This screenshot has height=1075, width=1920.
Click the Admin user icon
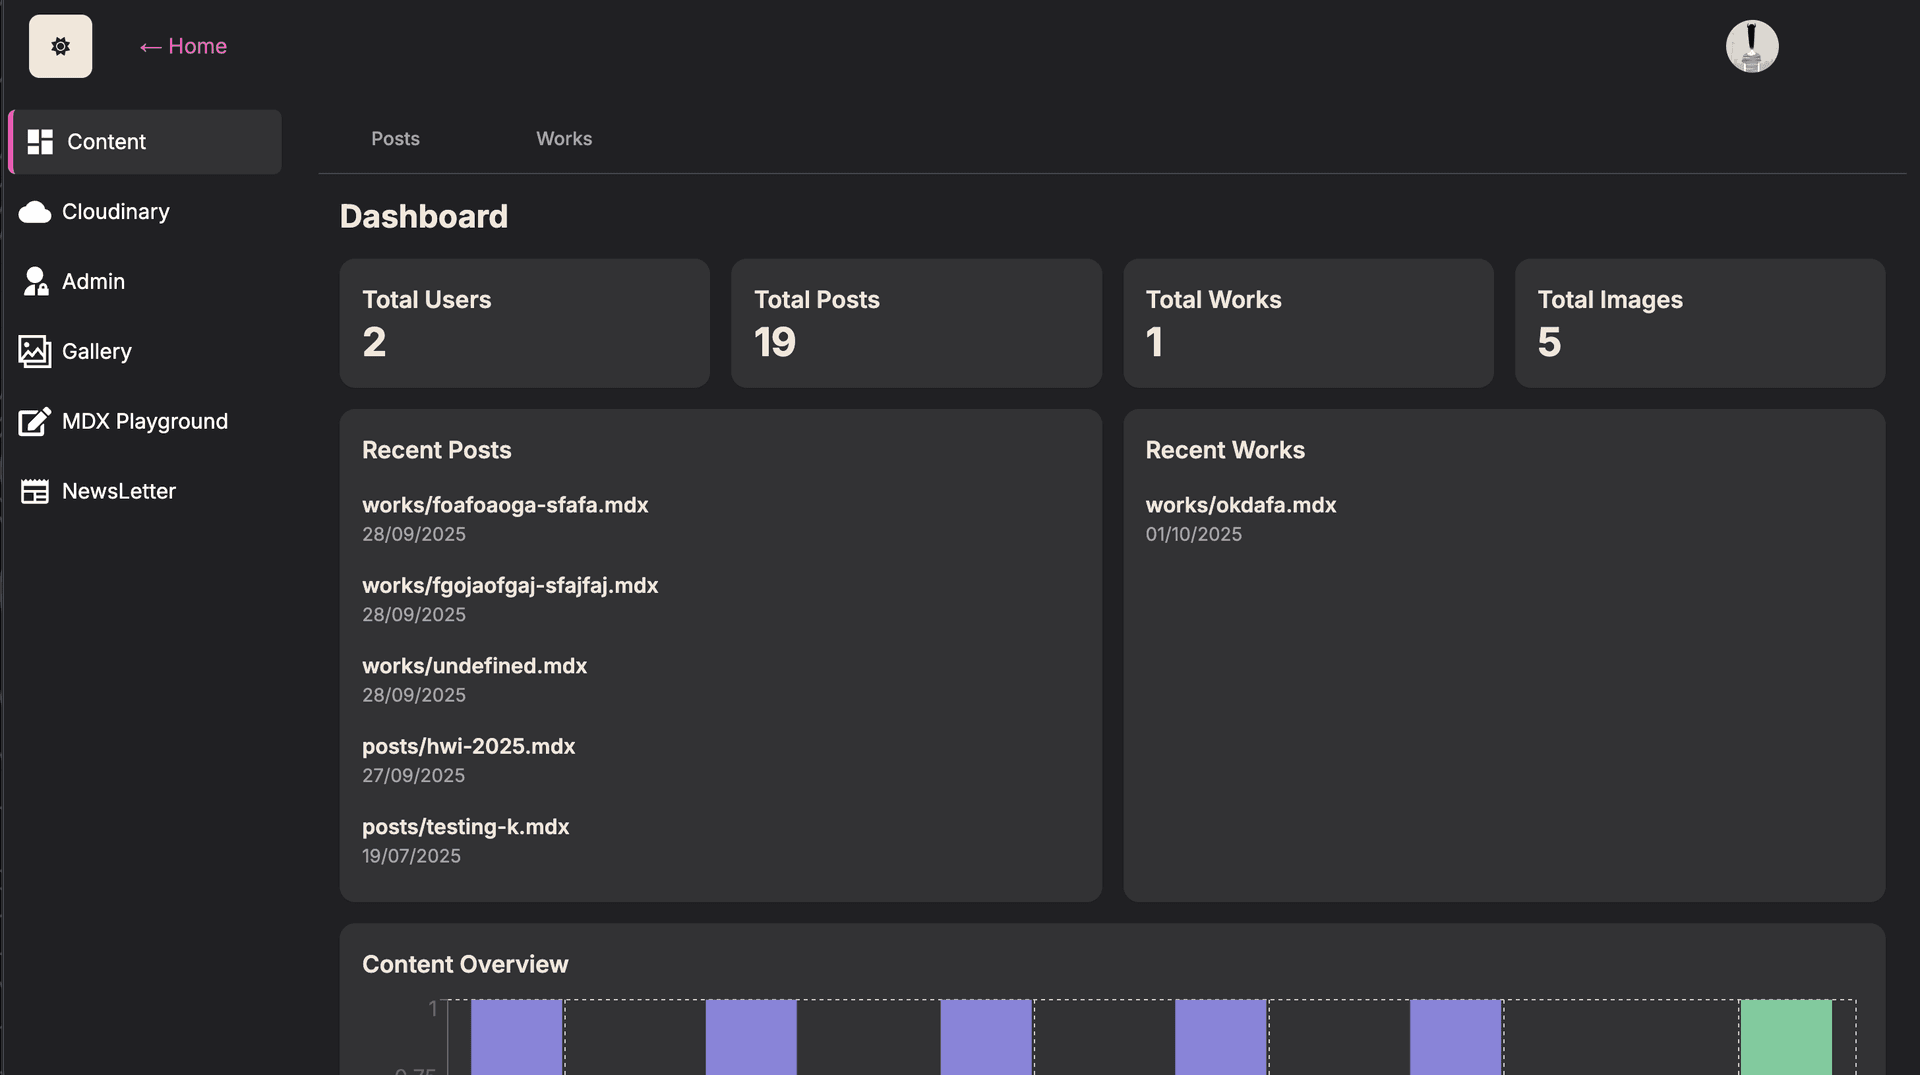tap(35, 282)
